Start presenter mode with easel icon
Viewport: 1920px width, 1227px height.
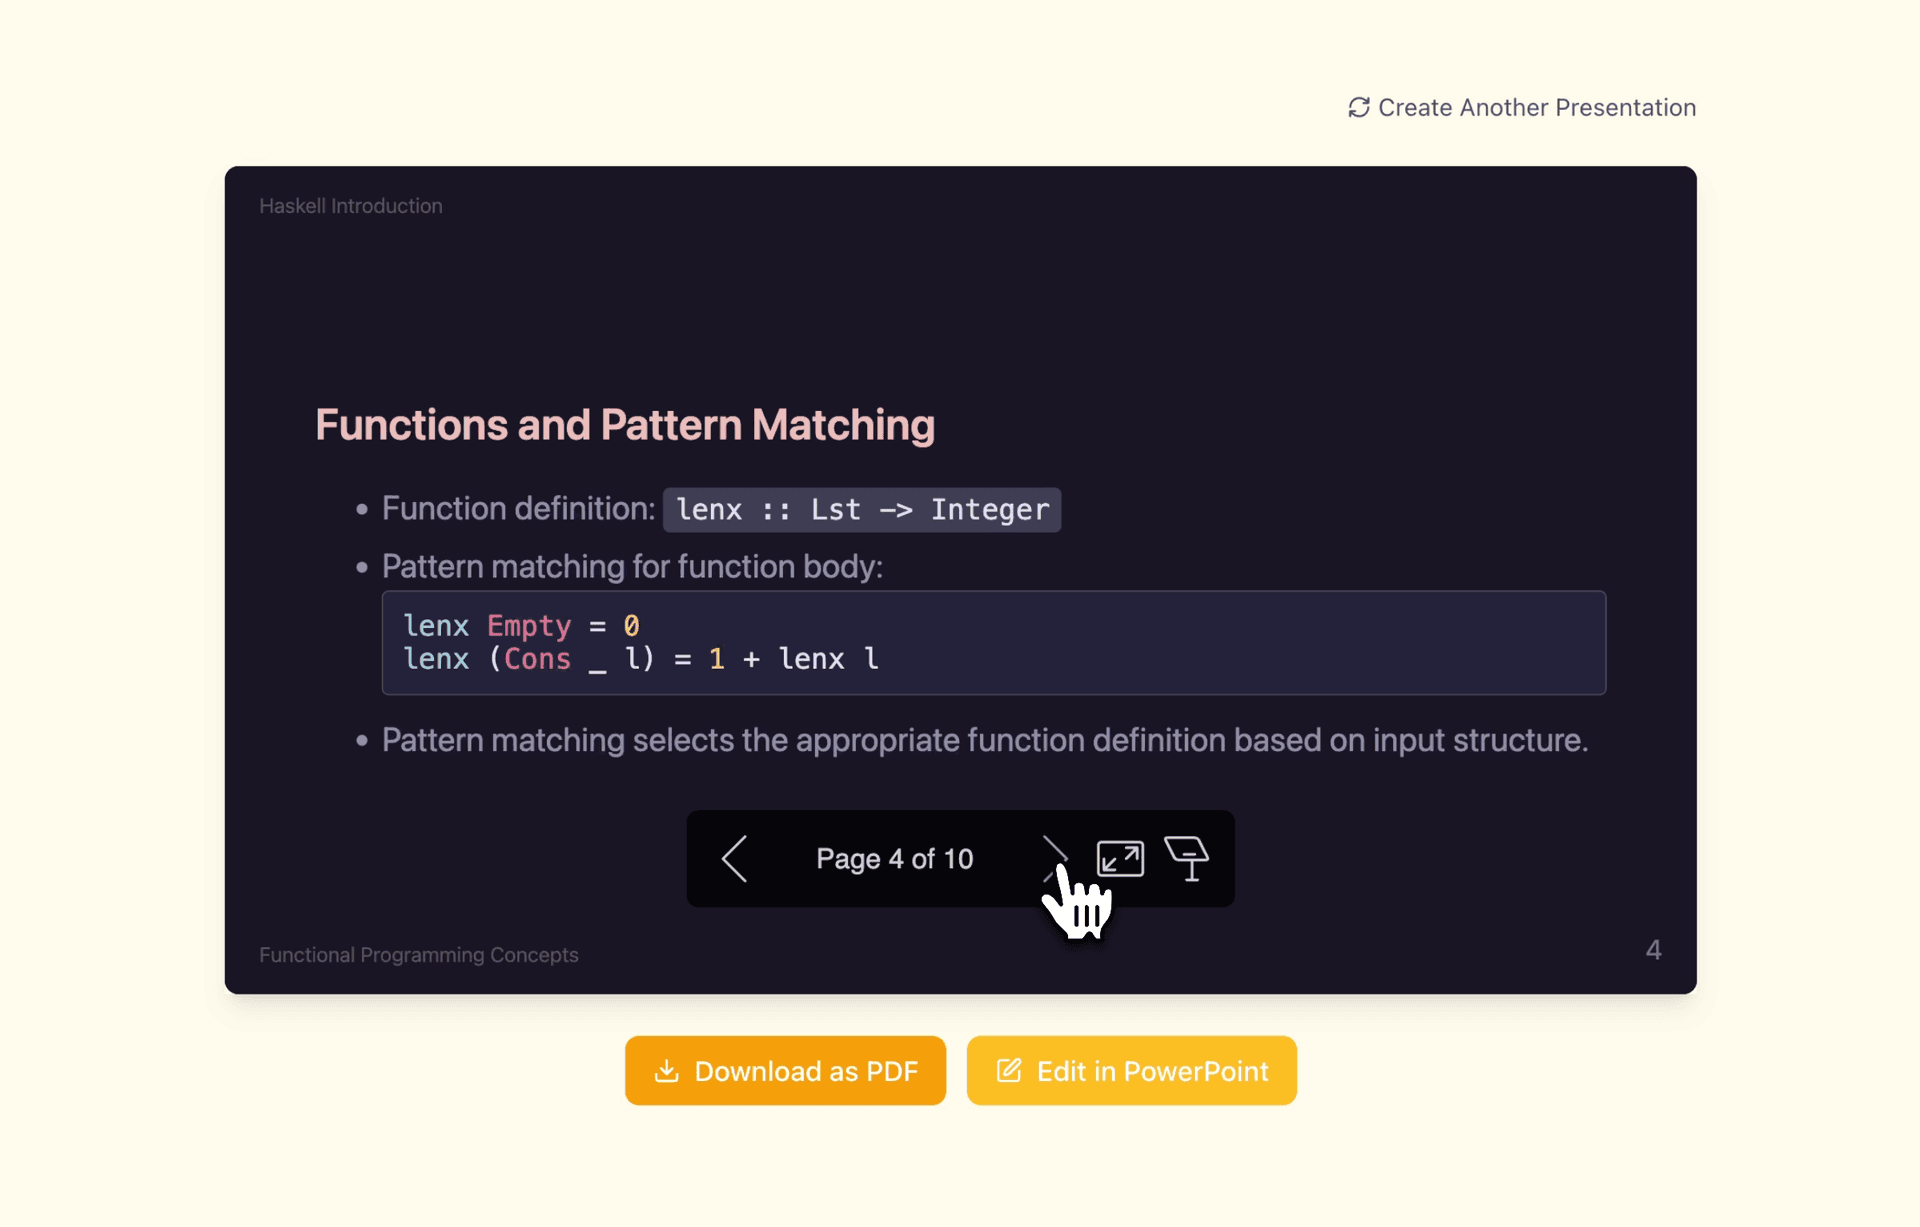[x=1187, y=859]
